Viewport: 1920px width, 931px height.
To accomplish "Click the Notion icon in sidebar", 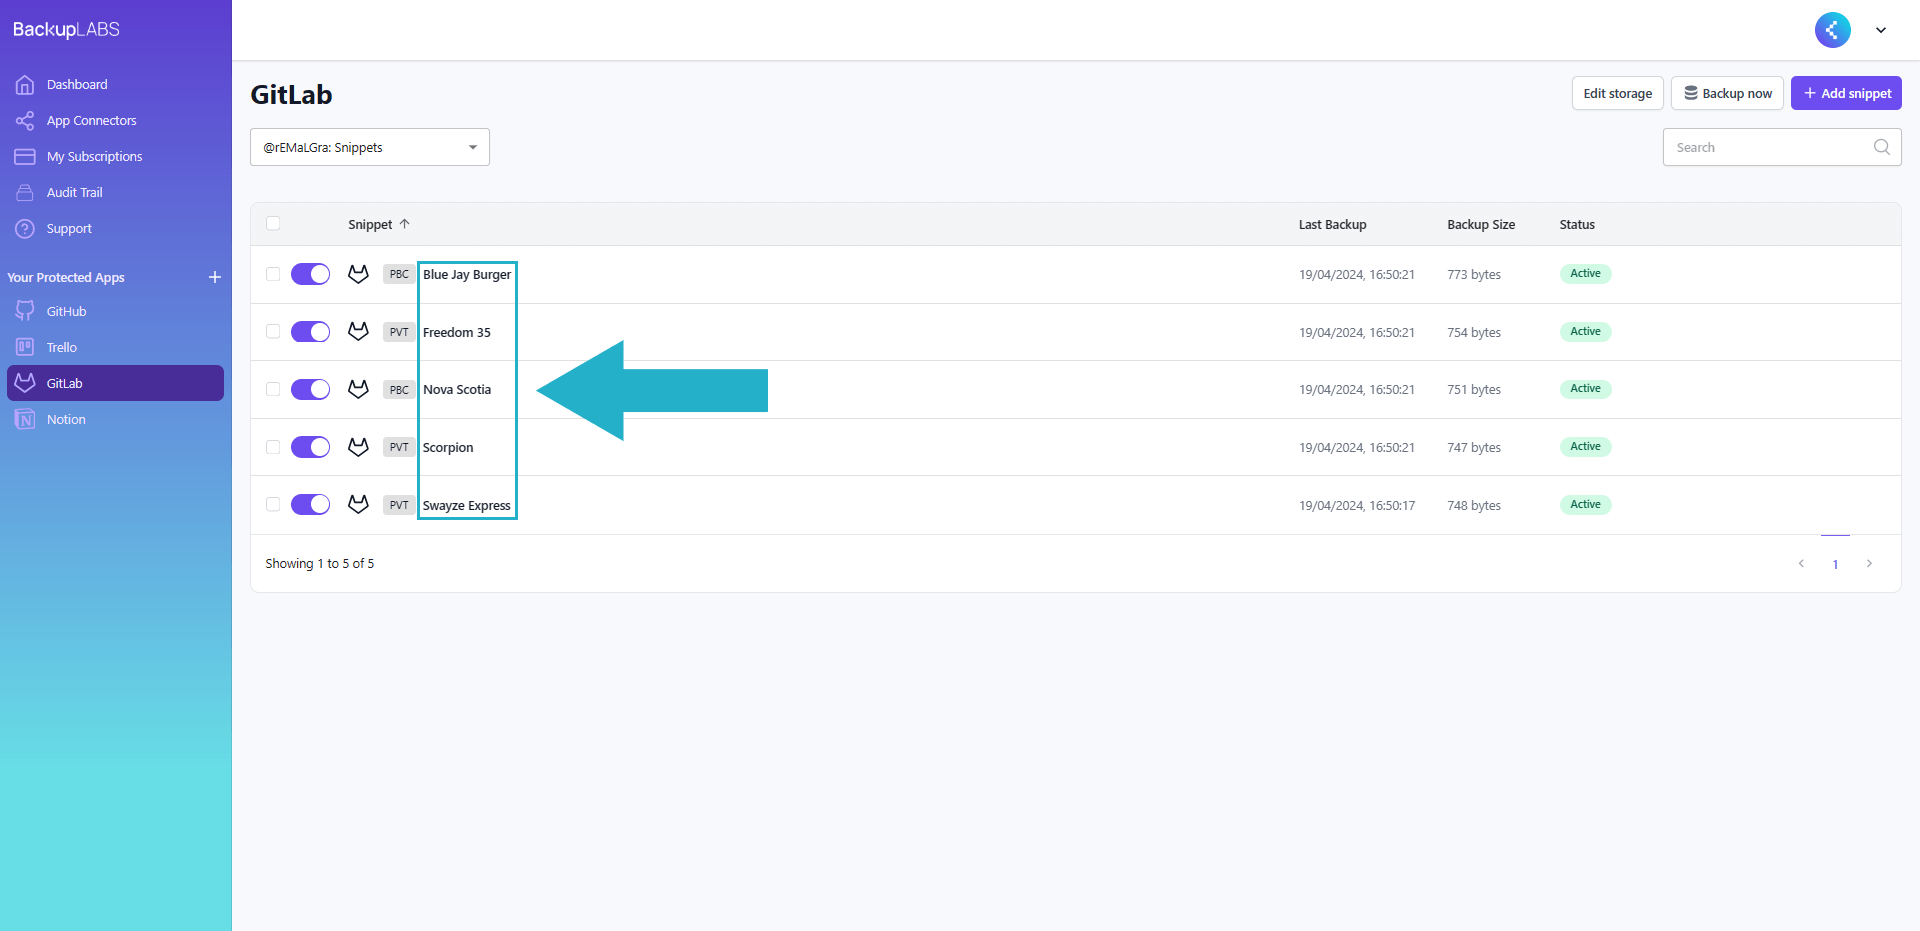I will [x=25, y=419].
